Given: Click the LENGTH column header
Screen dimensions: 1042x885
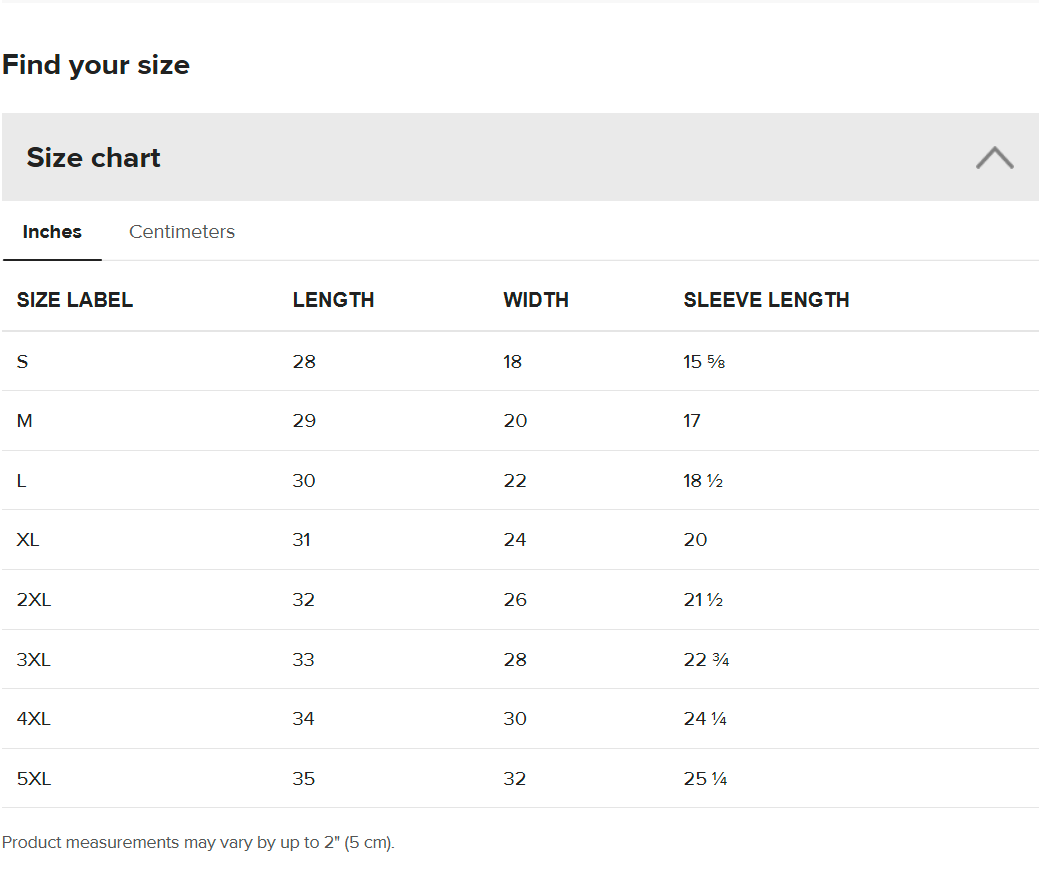Looking at the screenshot, I should [x=333, y=300].
